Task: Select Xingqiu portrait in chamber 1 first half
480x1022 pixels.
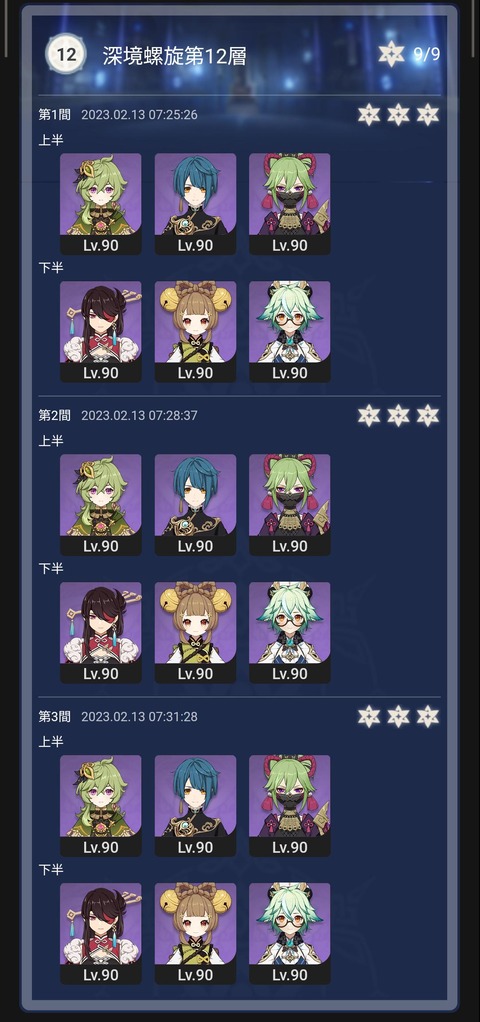Action: pyautogui.click(x=195, y=204)
